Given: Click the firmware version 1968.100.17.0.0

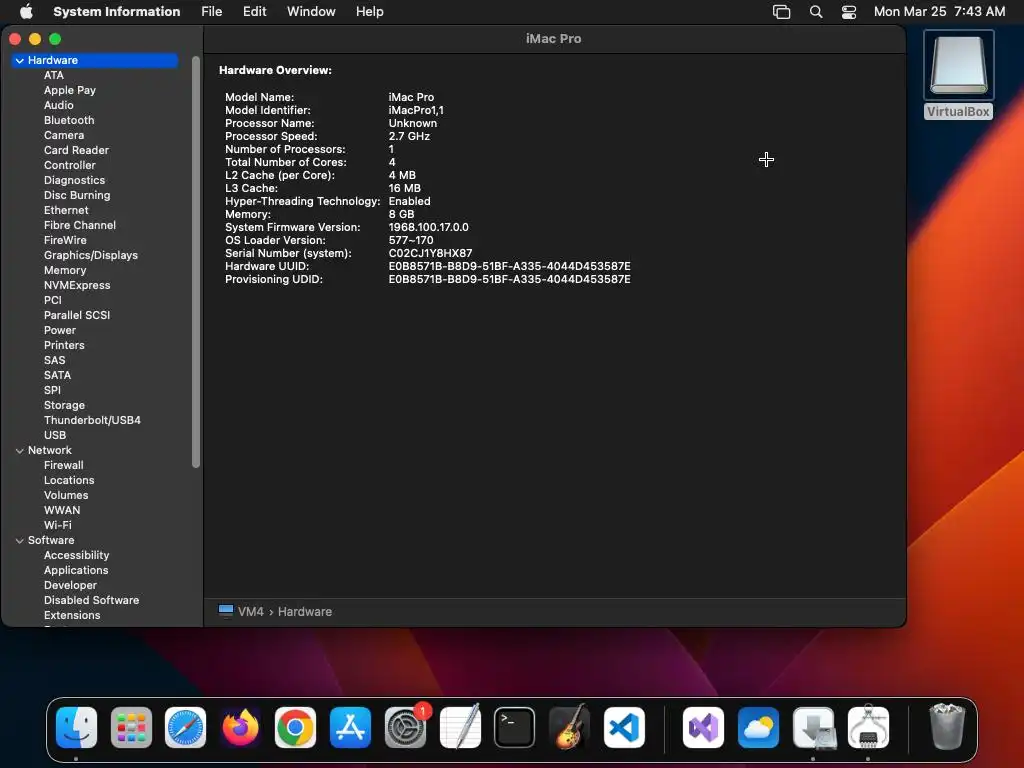Looking at the screenshot, I should [428, 227].
